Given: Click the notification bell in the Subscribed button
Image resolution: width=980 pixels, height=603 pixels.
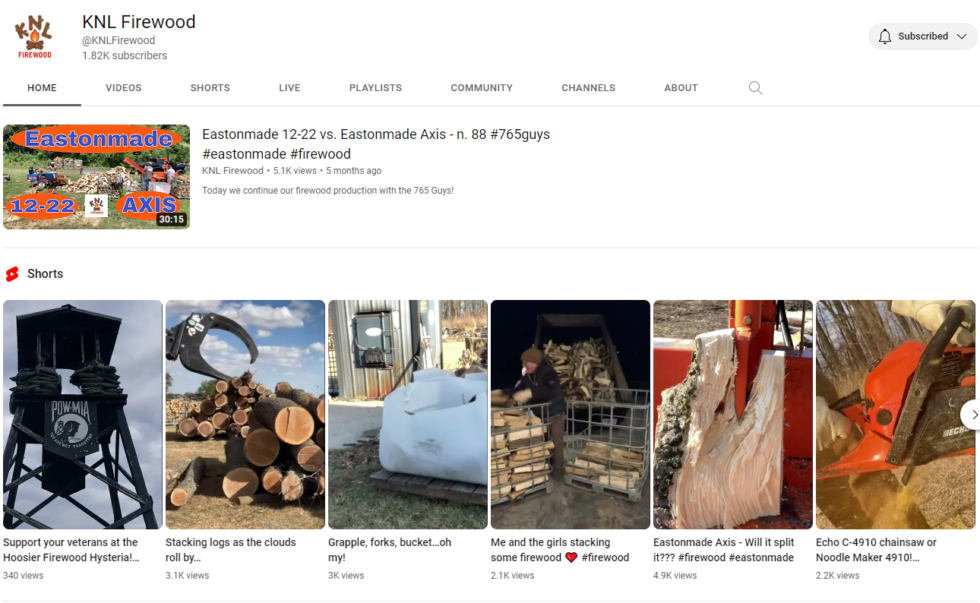Looking at the screenshot, I should [x=885, y=36].
